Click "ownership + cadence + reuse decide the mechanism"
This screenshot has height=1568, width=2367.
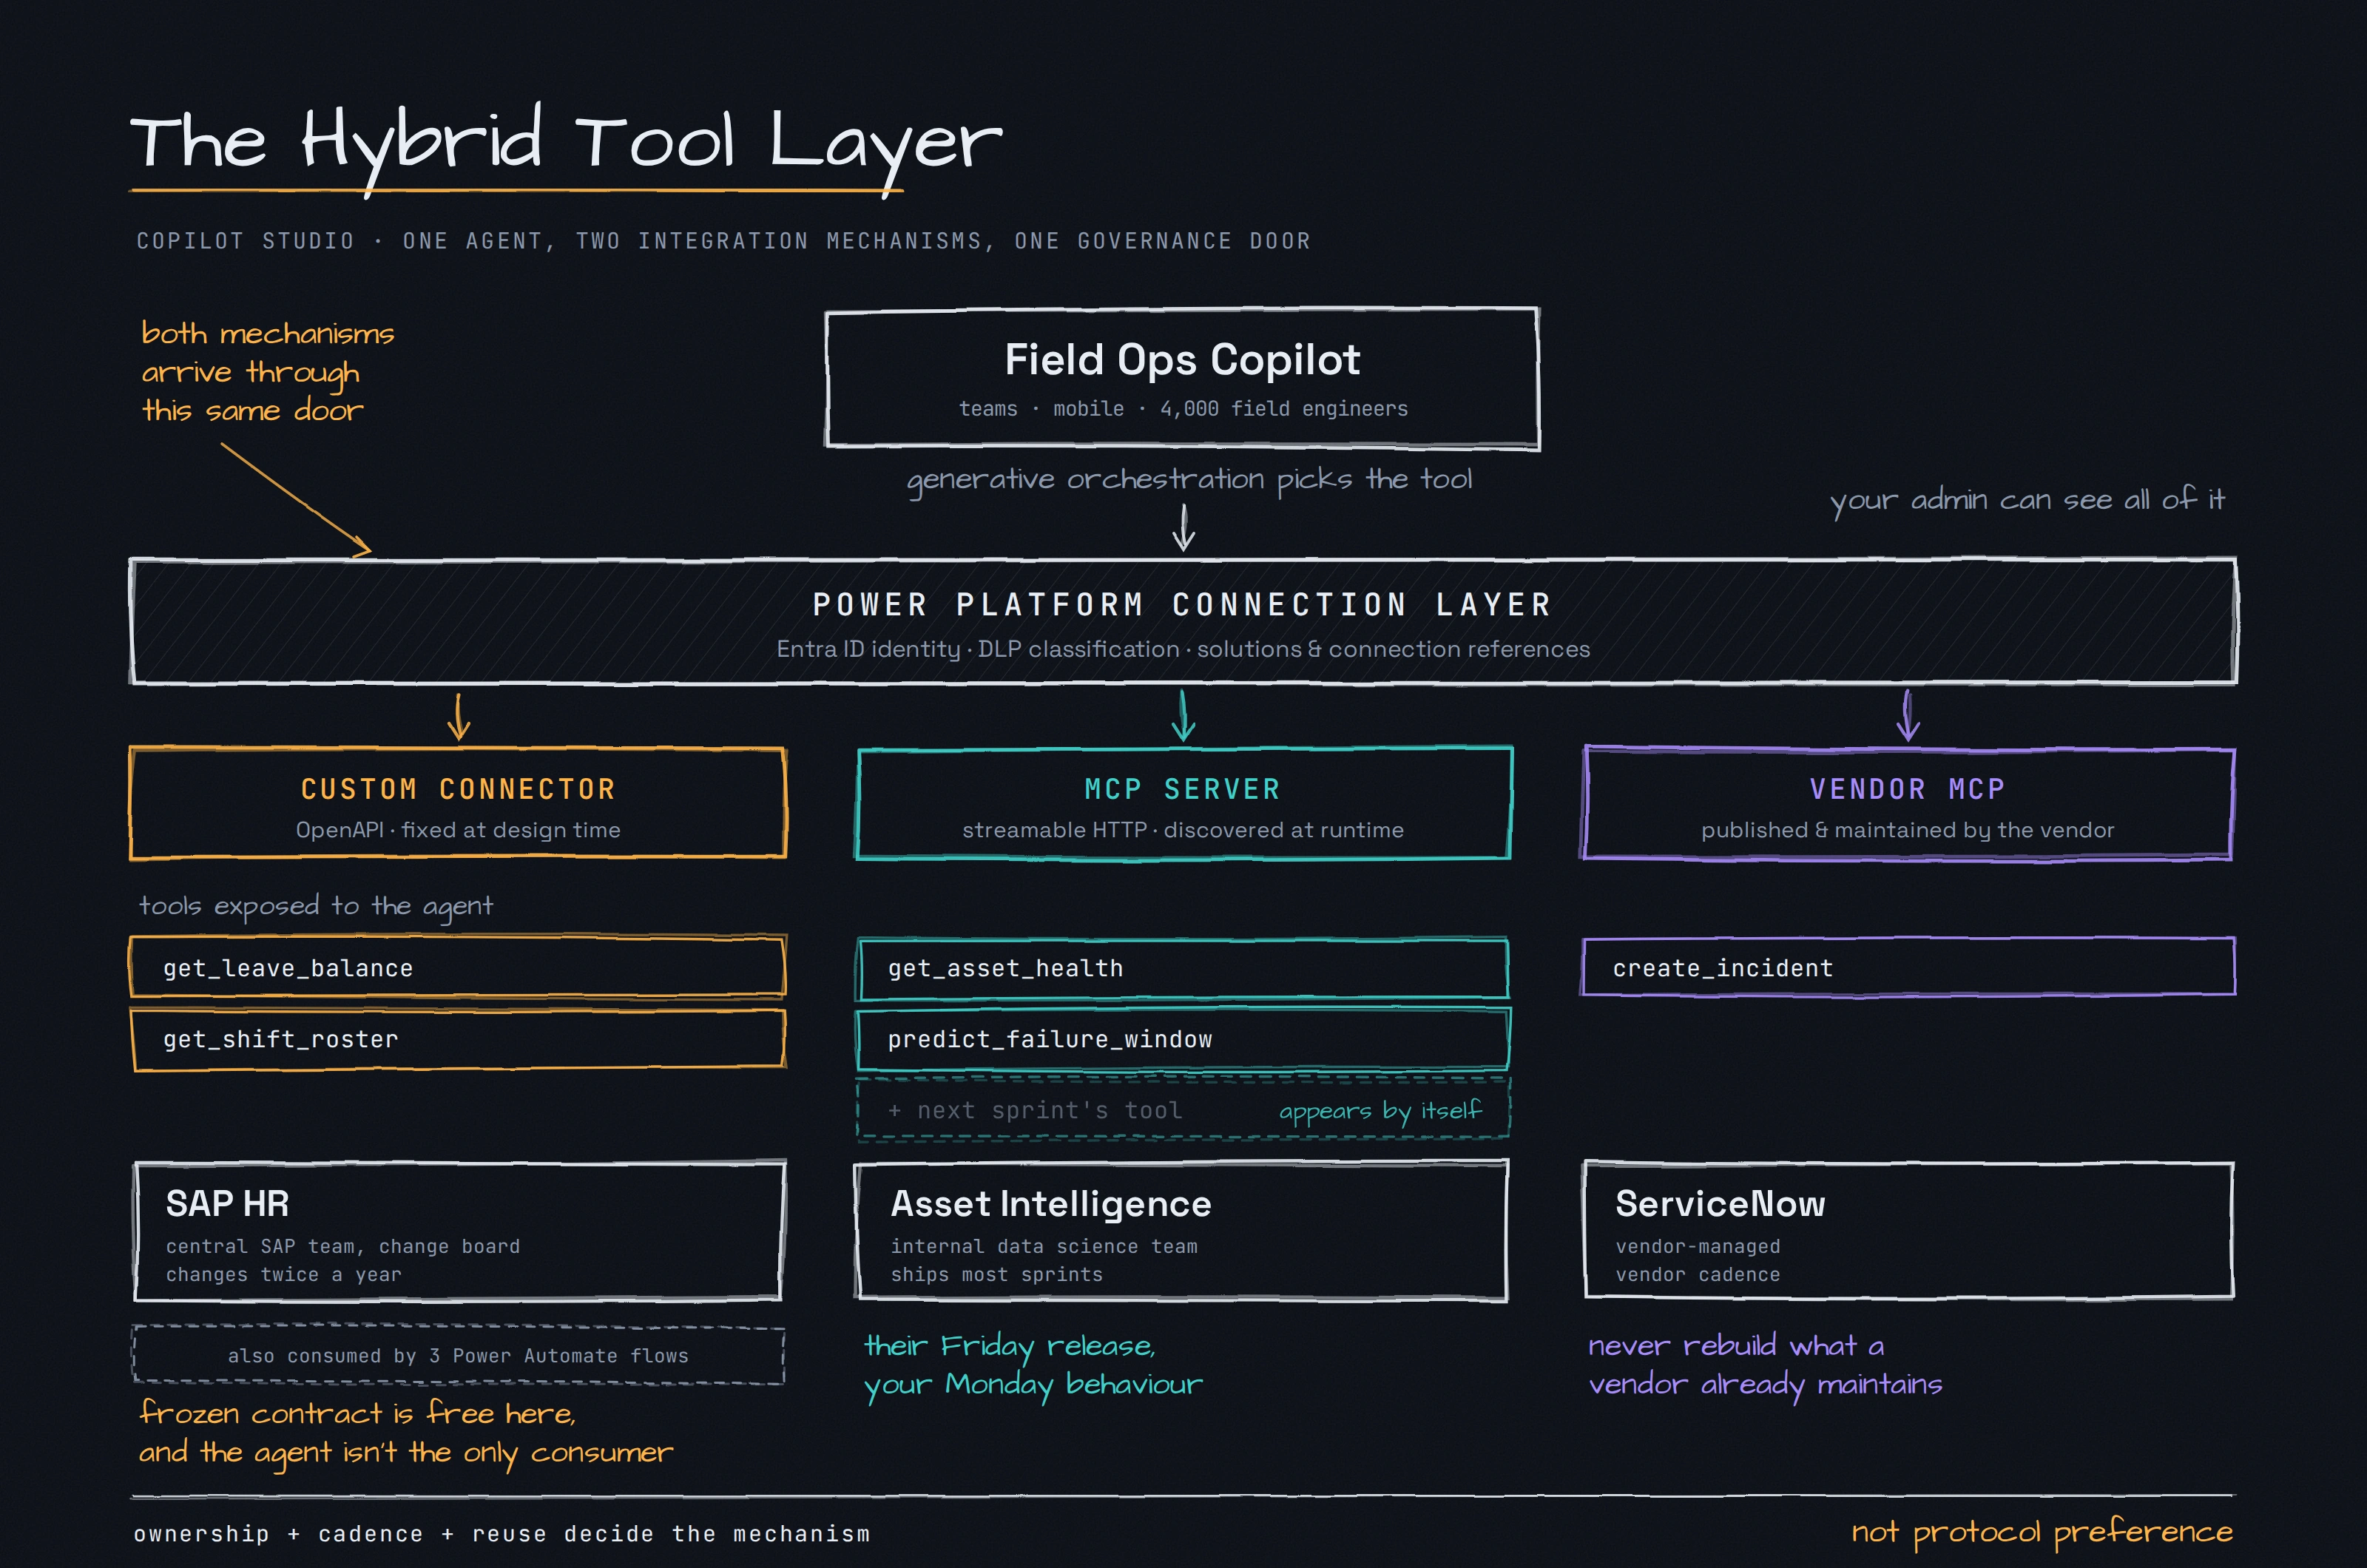point(502,1534)
